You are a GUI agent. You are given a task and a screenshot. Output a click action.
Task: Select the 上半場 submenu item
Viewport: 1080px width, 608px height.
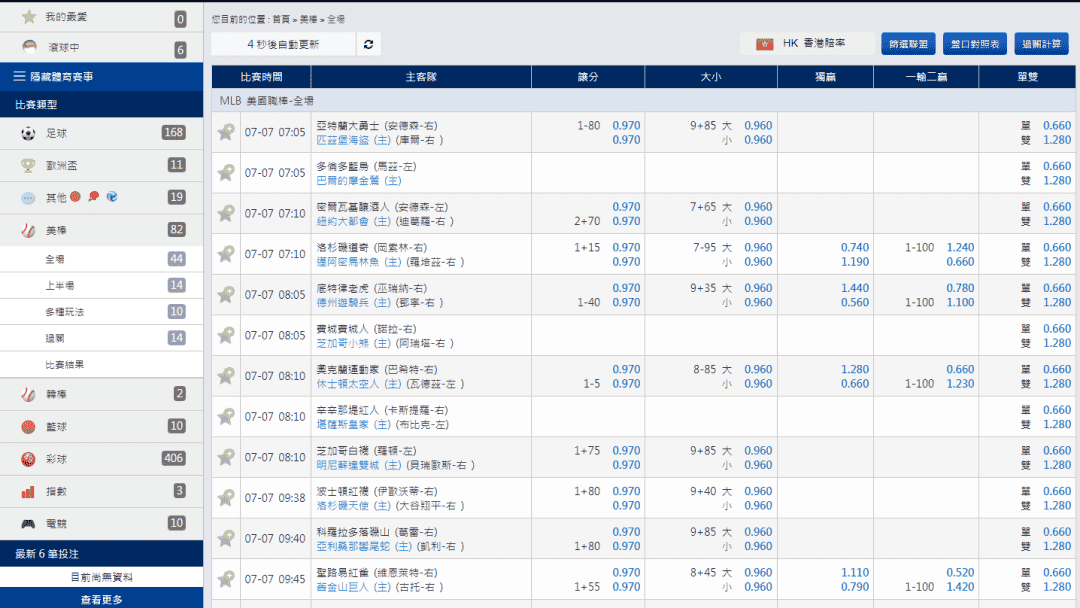102,285
